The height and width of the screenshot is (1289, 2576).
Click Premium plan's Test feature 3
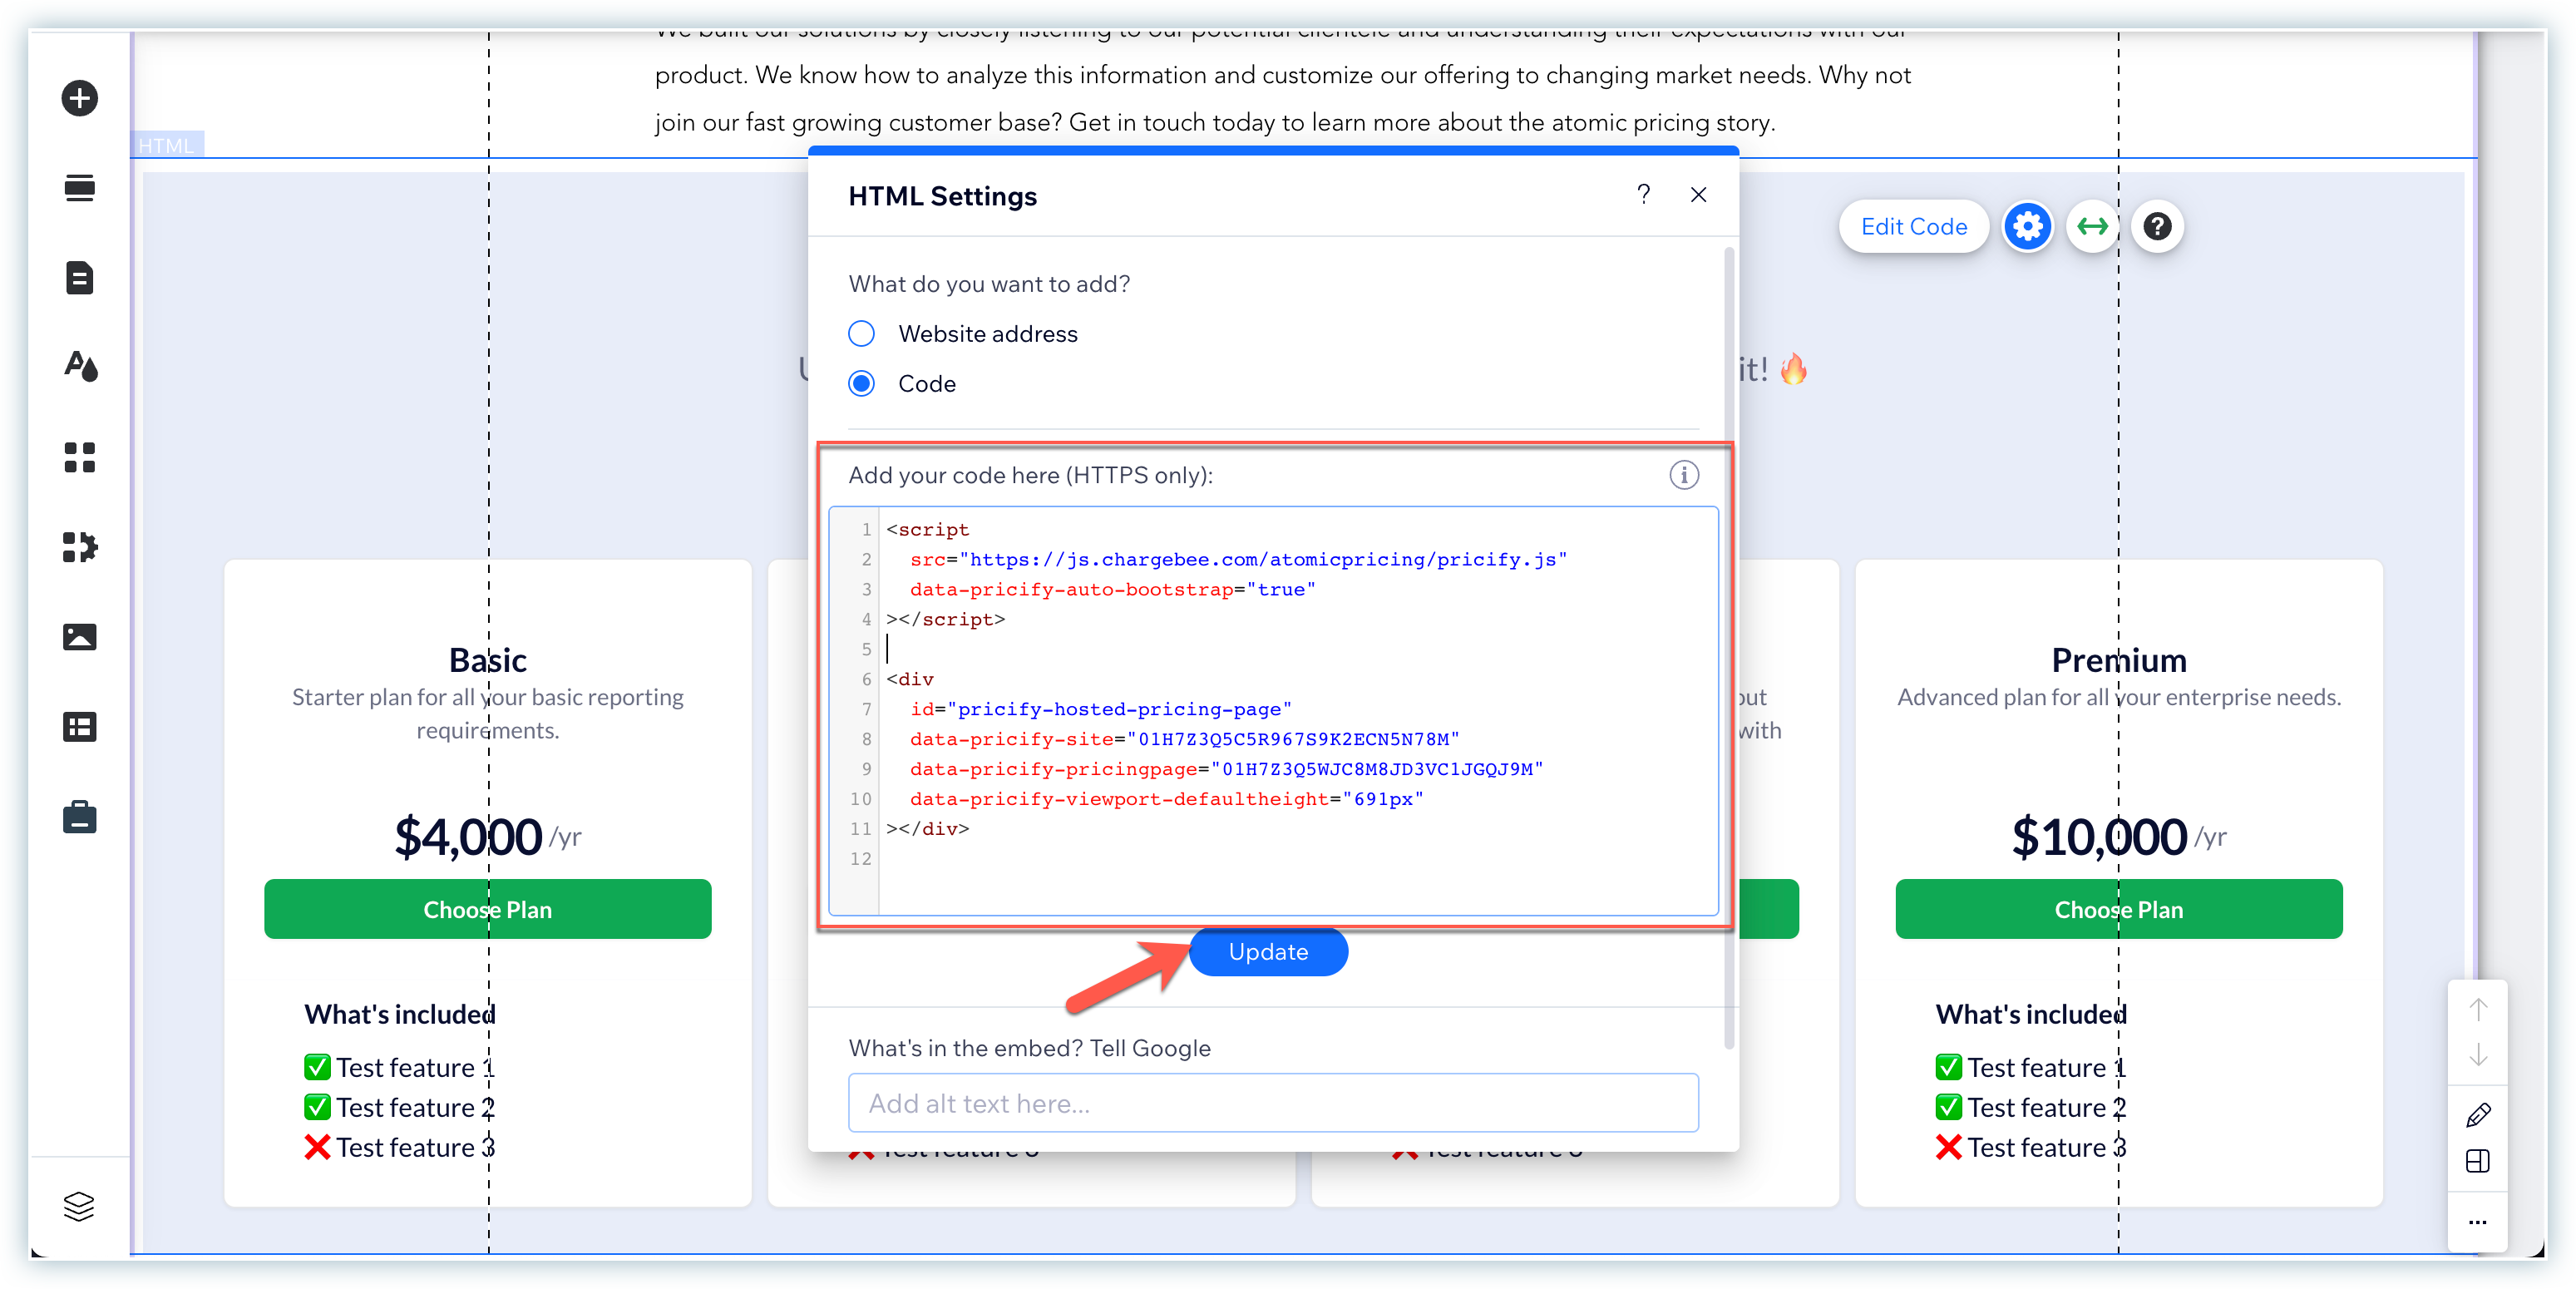[x=2030, y=1147]
